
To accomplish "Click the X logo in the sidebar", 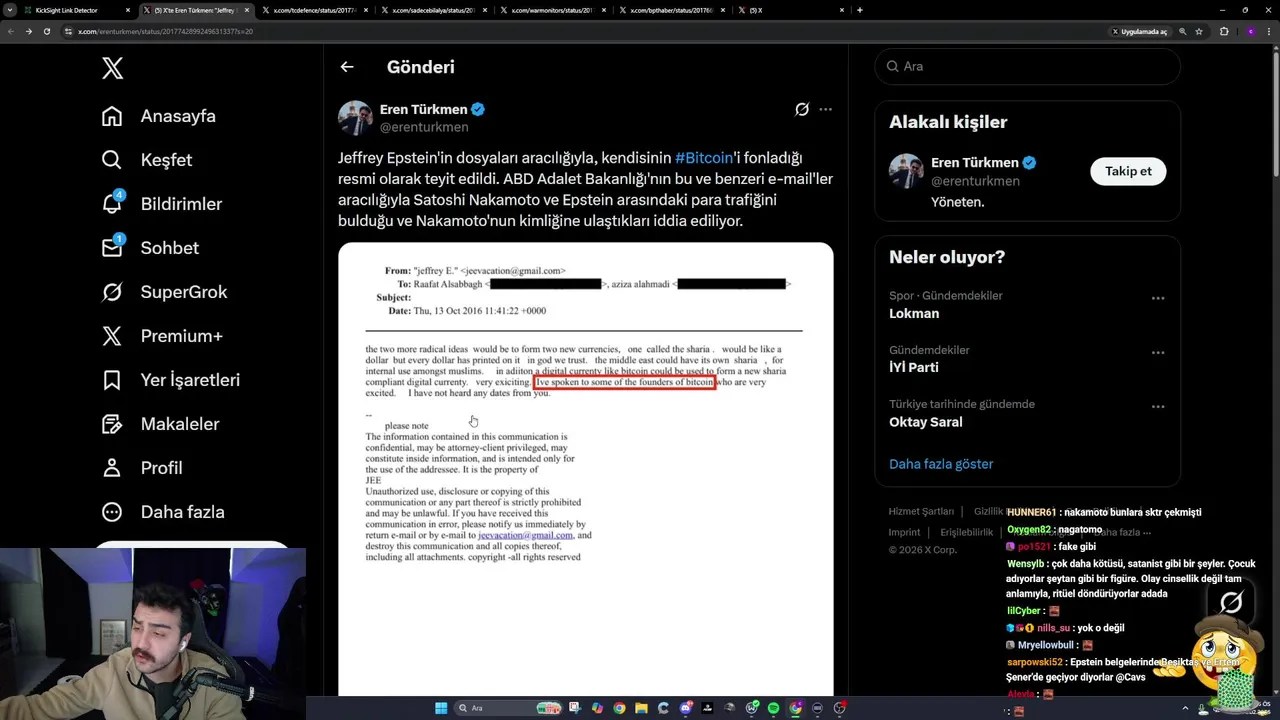I will (113, 68).
